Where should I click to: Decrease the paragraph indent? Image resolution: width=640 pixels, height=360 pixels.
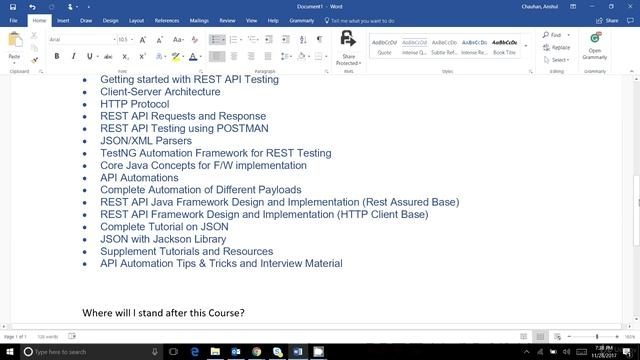click(x=269, y=39)
